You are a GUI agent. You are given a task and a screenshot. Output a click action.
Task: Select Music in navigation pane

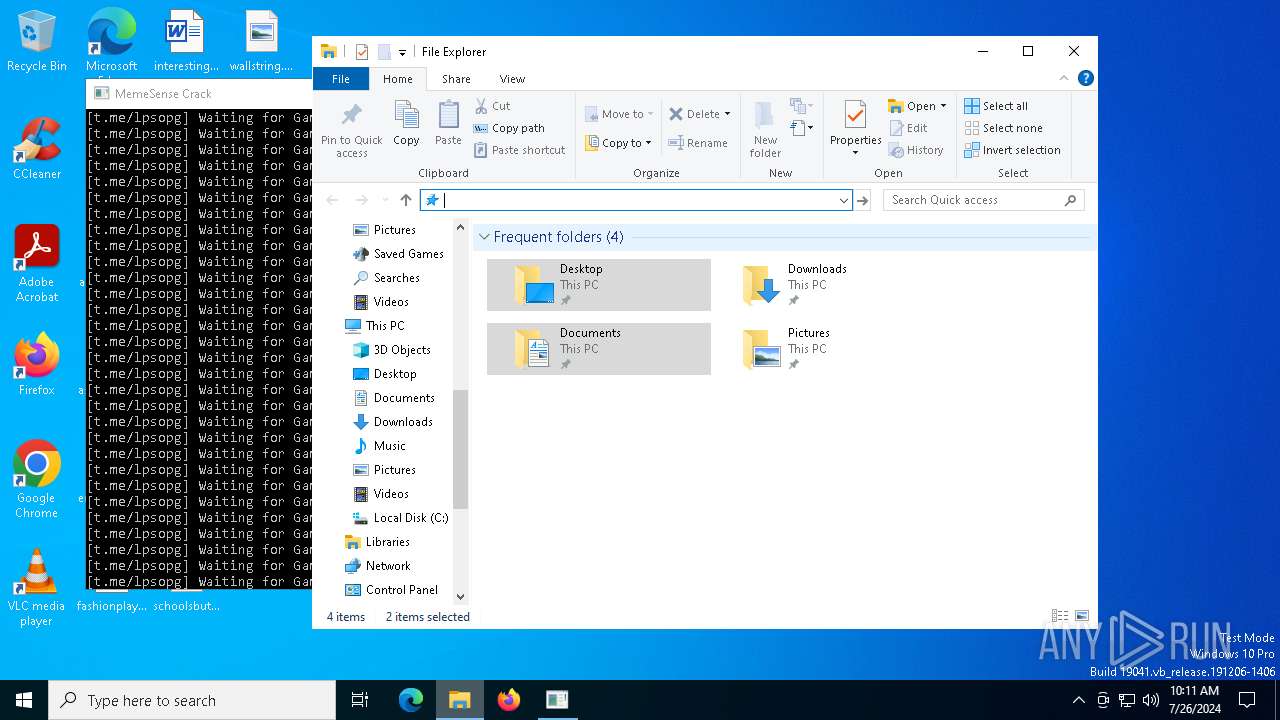tap(379, 446)
